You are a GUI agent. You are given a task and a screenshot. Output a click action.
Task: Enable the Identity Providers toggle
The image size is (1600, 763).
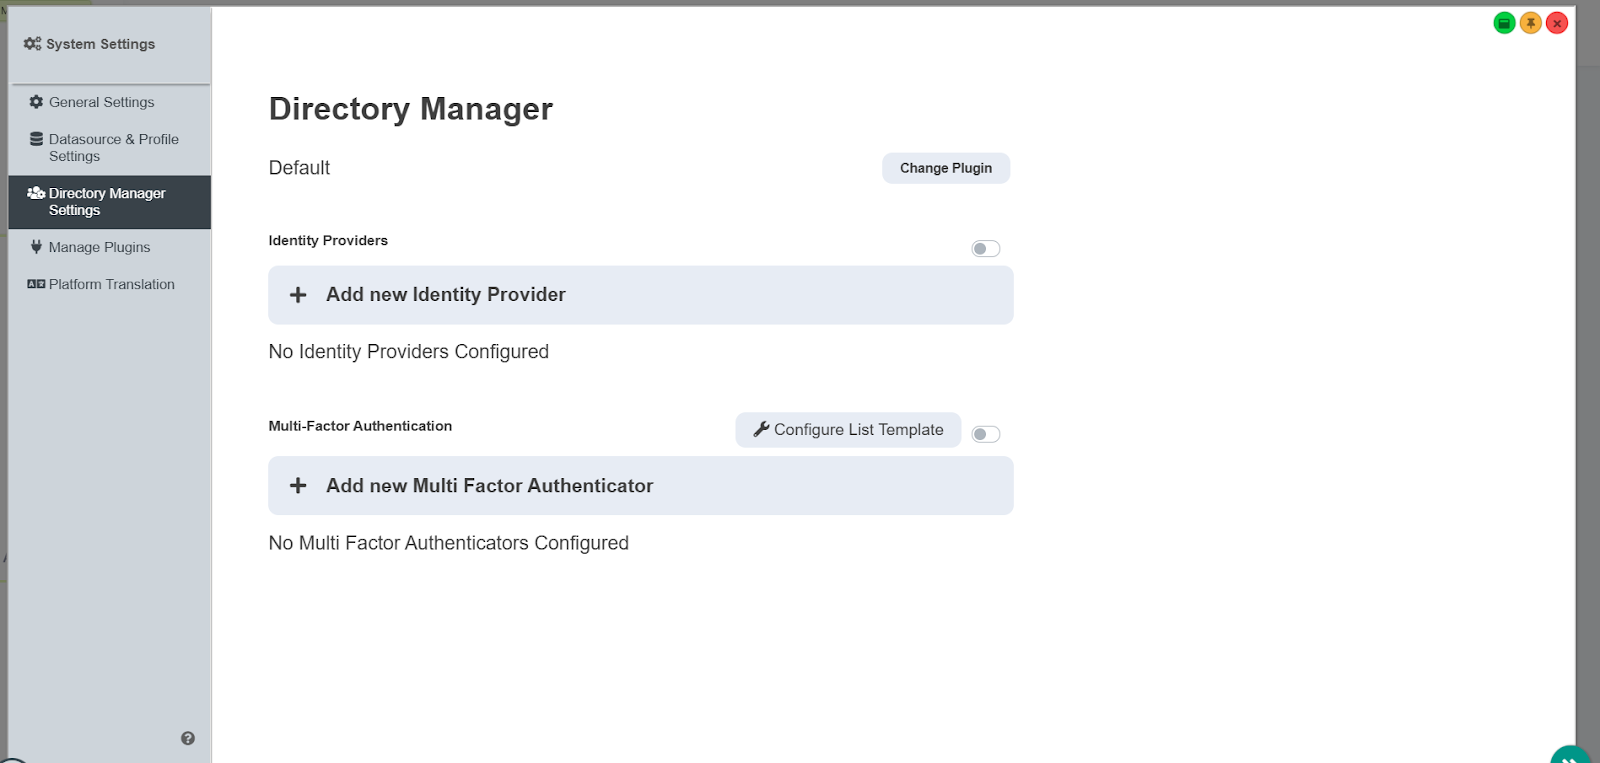[986, 249]
